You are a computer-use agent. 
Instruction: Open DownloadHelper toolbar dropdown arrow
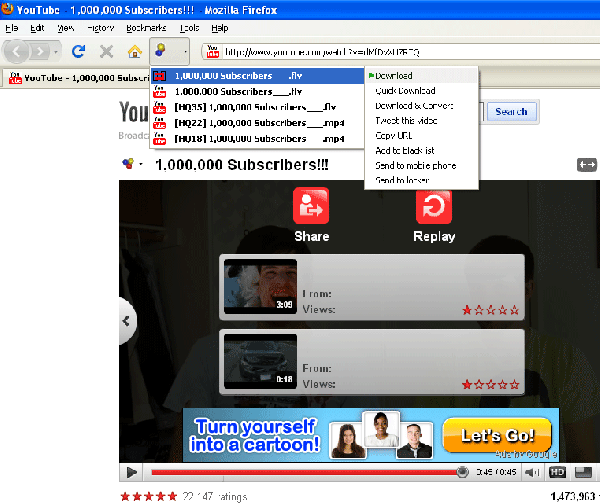pyautogui.click(x=185, y=51)
